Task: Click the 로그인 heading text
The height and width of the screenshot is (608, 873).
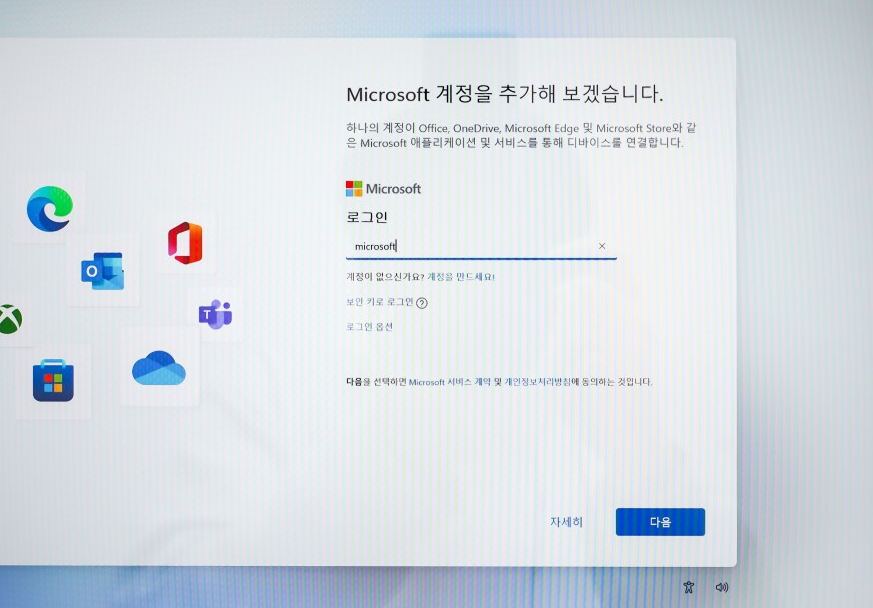Action: pyautogui.click(x=366, y=217)
